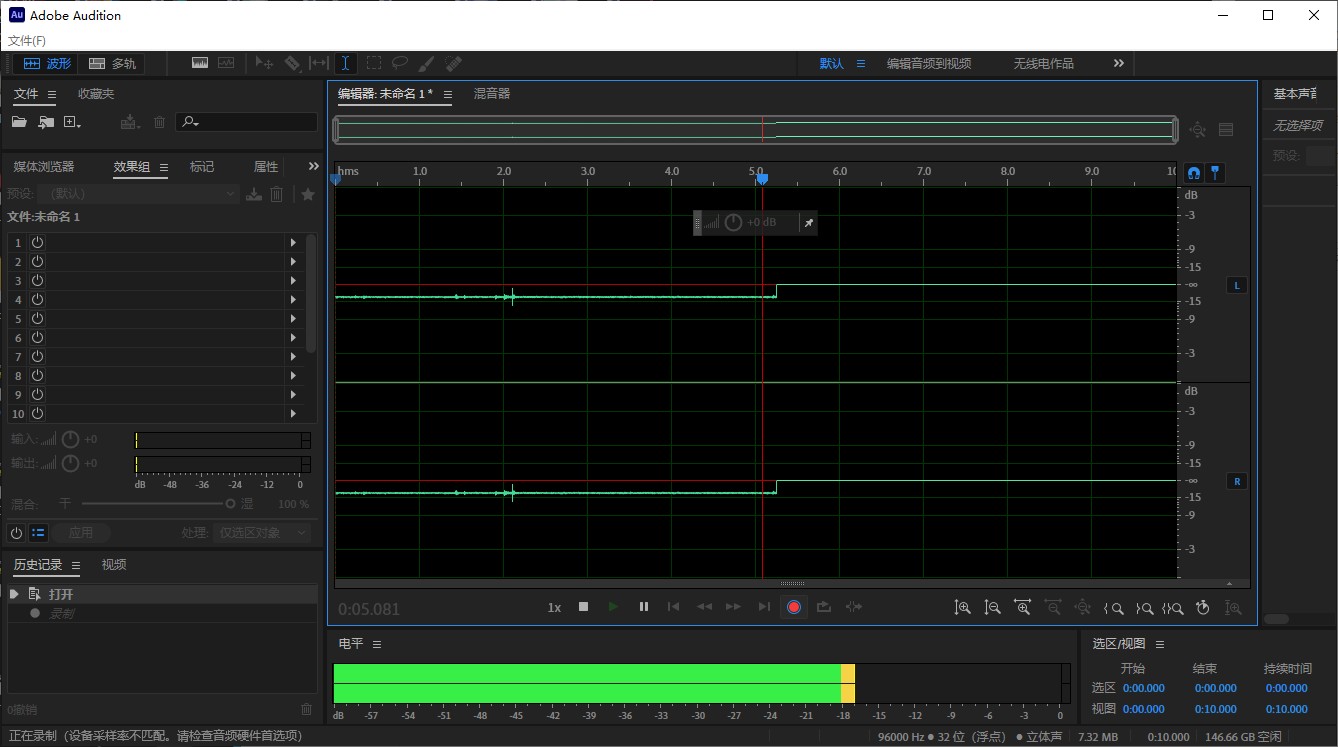Image resolution: width=1338 pixels, height=747 pixels.
Task: Select the 打开 history entry
Action: pos(162,594)
